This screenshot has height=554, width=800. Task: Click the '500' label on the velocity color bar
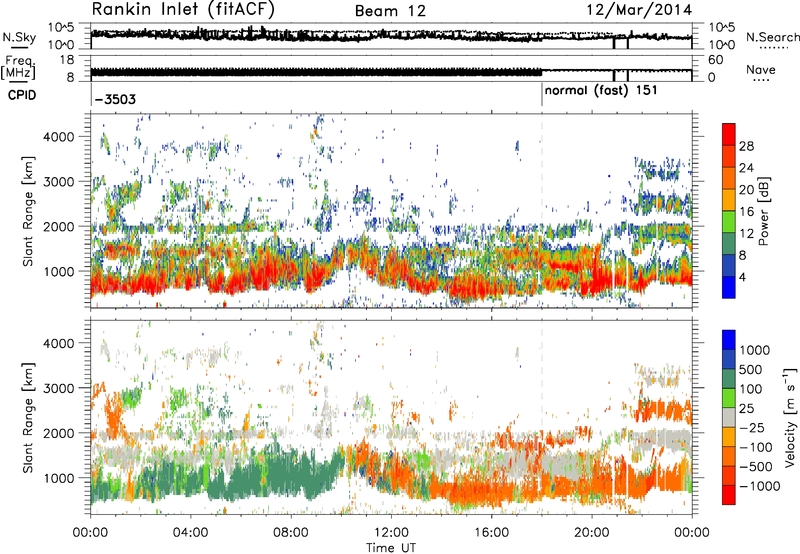click(x=751, y=369)
